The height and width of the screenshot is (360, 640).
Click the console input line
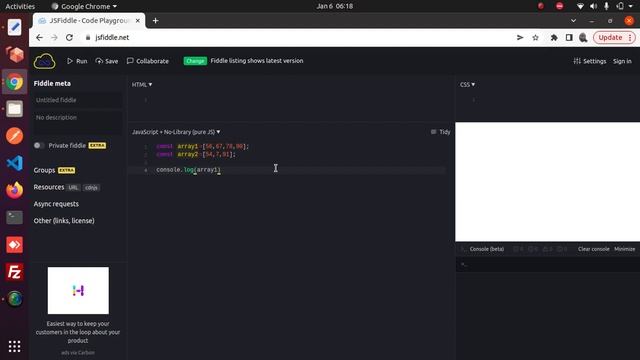(x=548, y=264)
